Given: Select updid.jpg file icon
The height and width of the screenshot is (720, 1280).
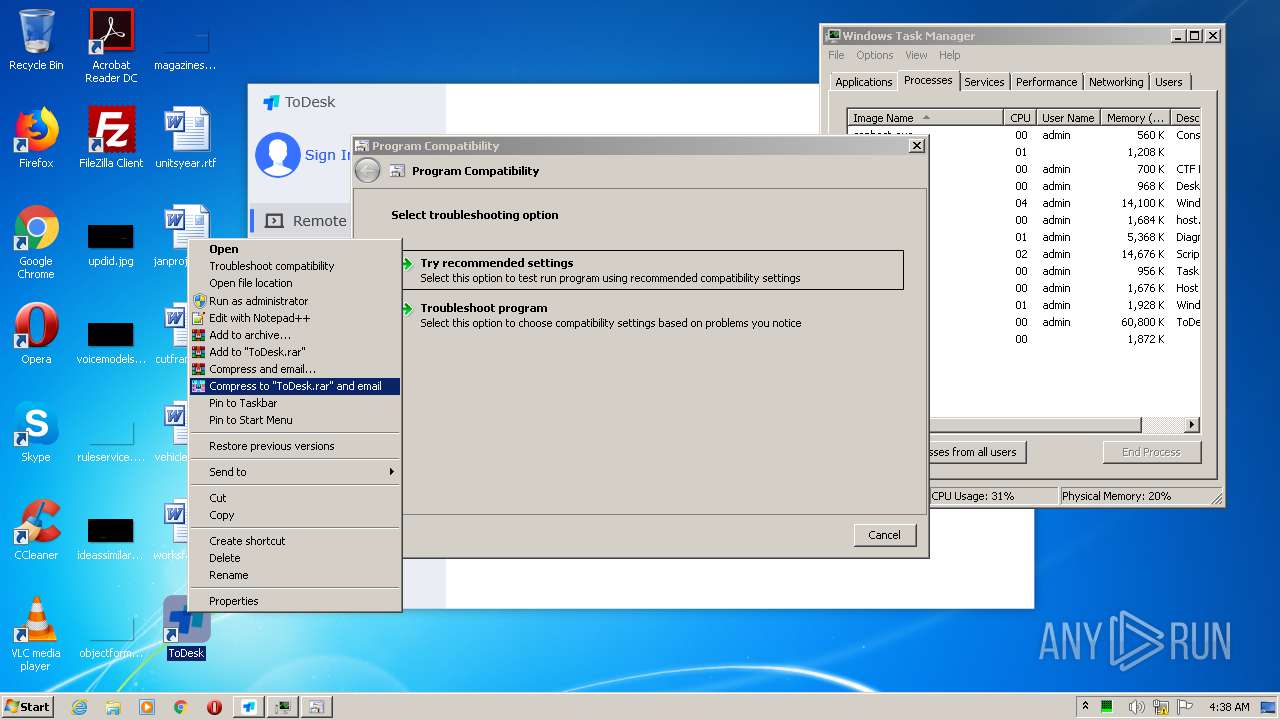Looking at the screenshot, I should pos(111,244).
